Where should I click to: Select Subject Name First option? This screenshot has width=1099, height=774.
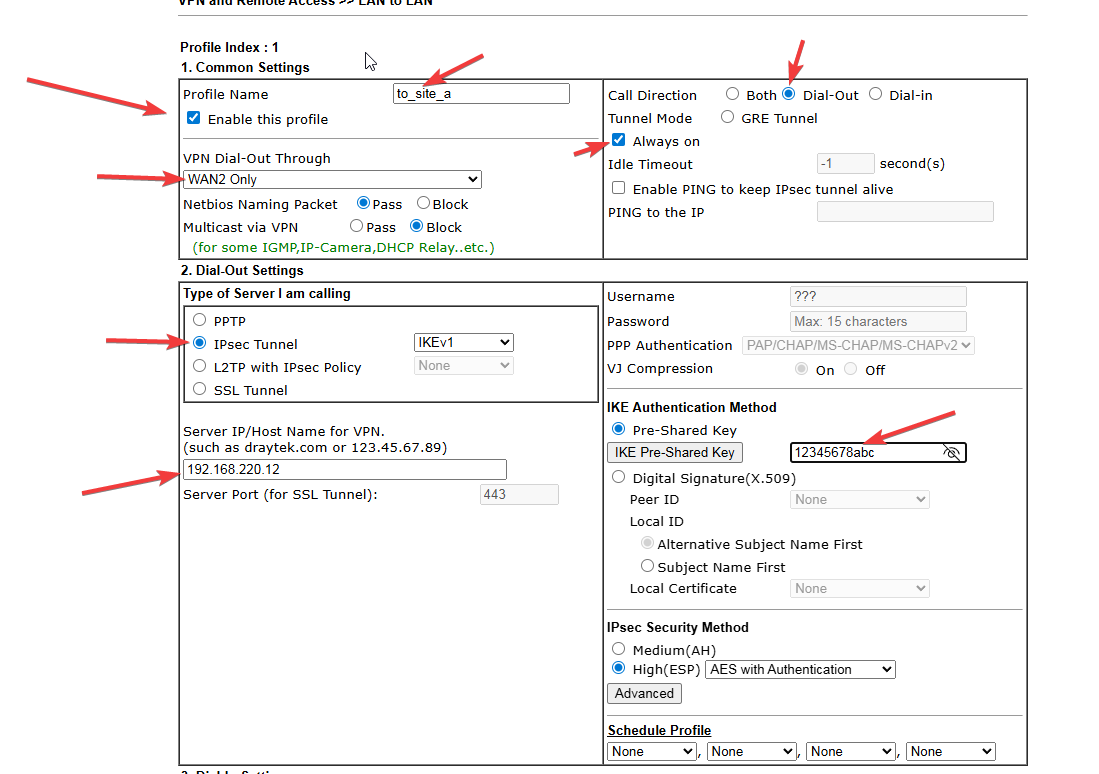tap(648, 566)
